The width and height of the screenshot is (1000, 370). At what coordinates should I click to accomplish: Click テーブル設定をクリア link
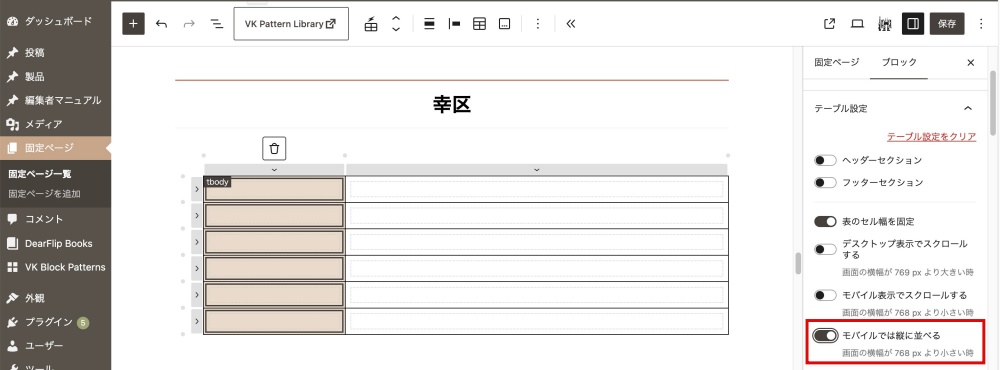pyautogui.click(x=931, y=137)
